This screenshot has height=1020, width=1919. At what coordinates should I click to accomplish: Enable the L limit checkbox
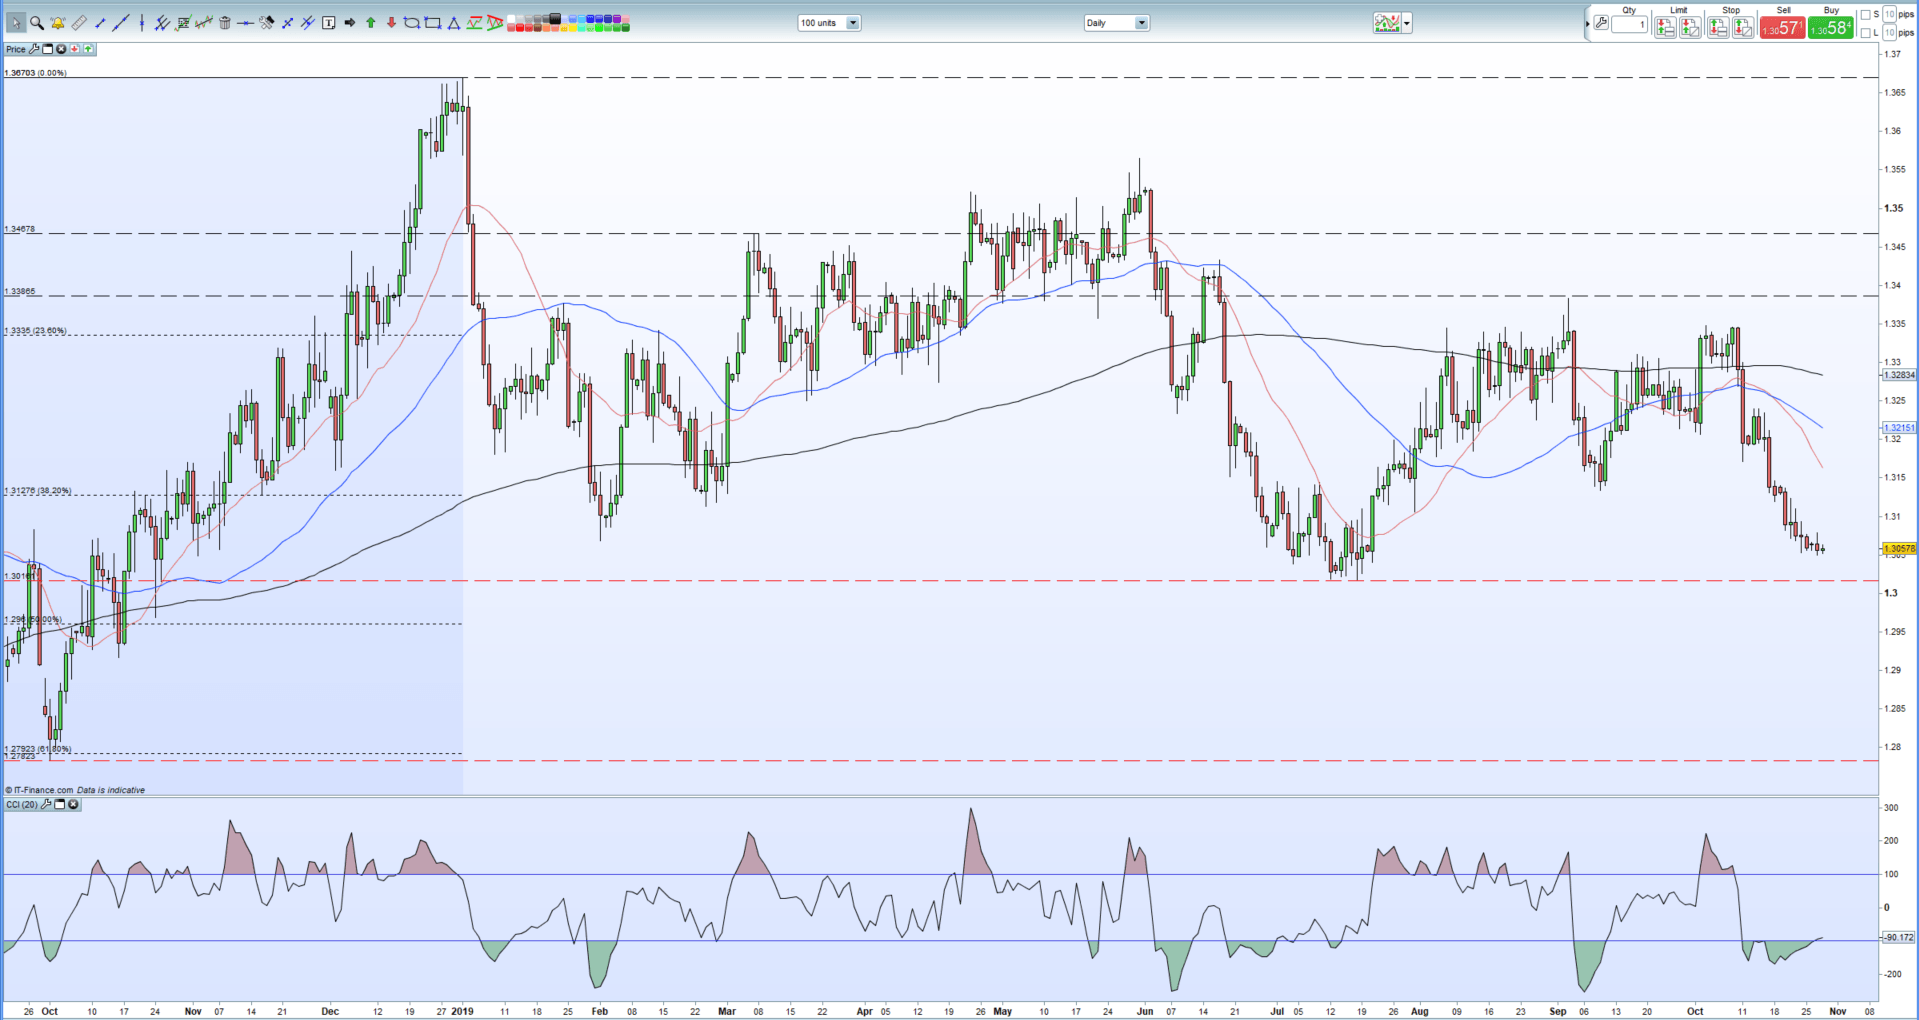click(x=1866, y=33)
